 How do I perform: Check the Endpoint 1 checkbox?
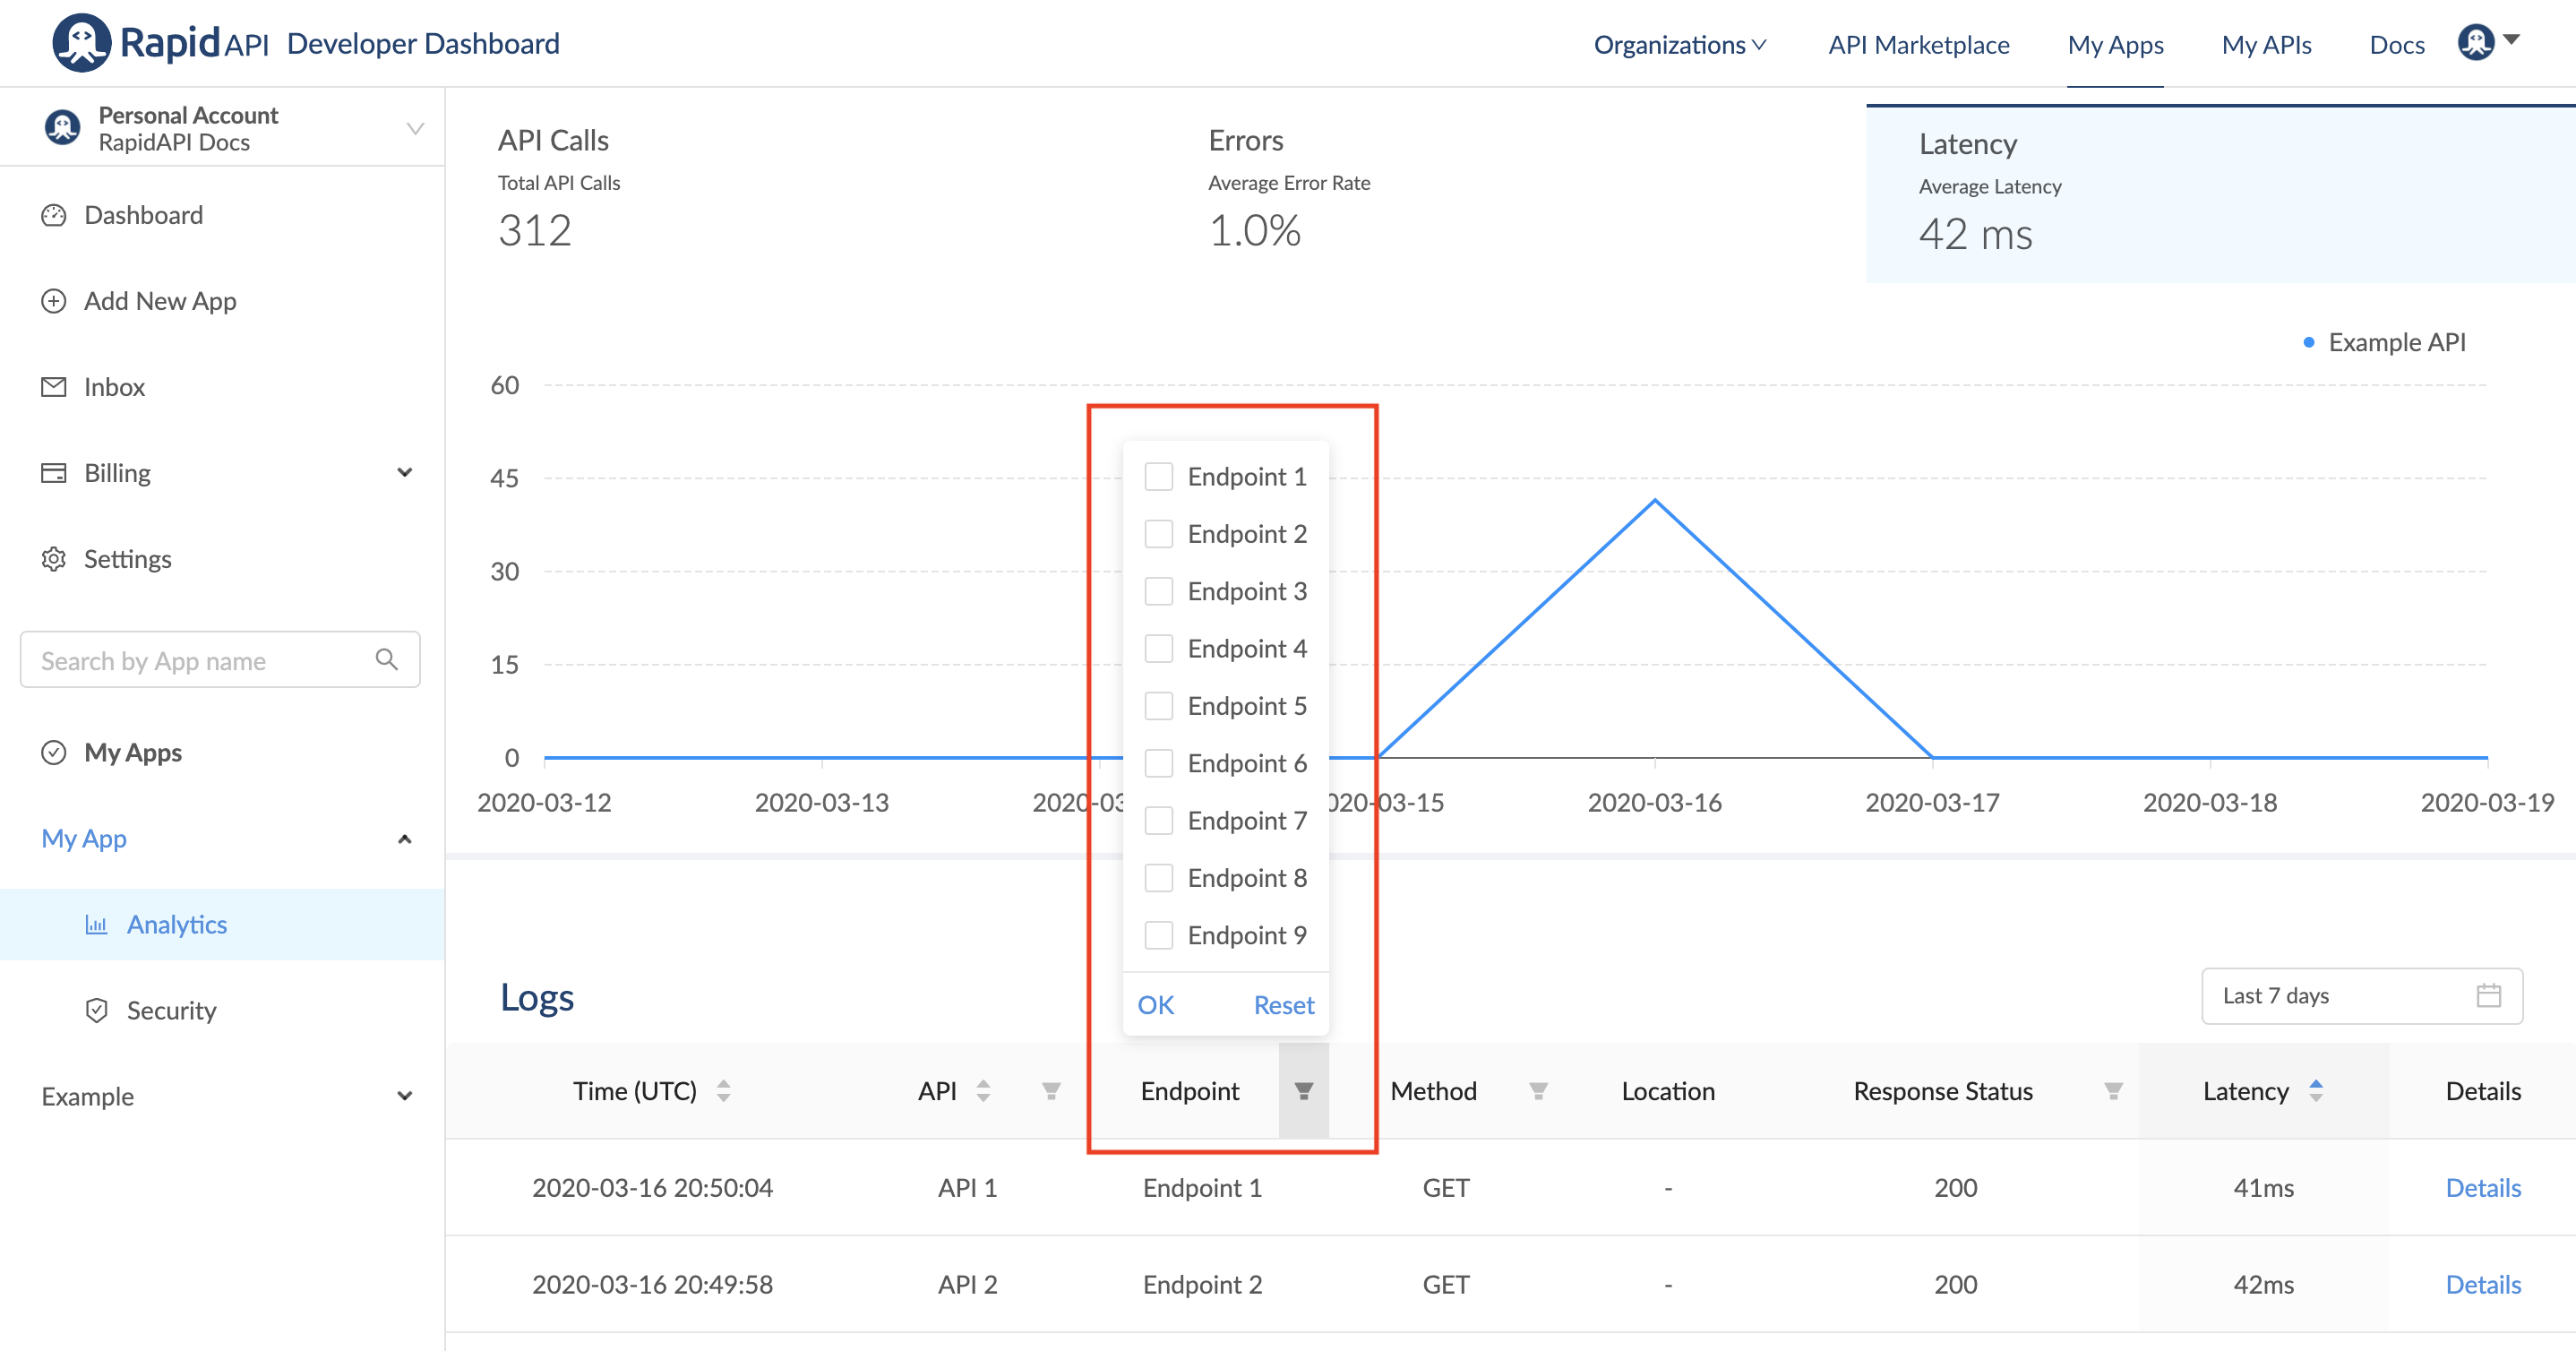click(1158, 477)
